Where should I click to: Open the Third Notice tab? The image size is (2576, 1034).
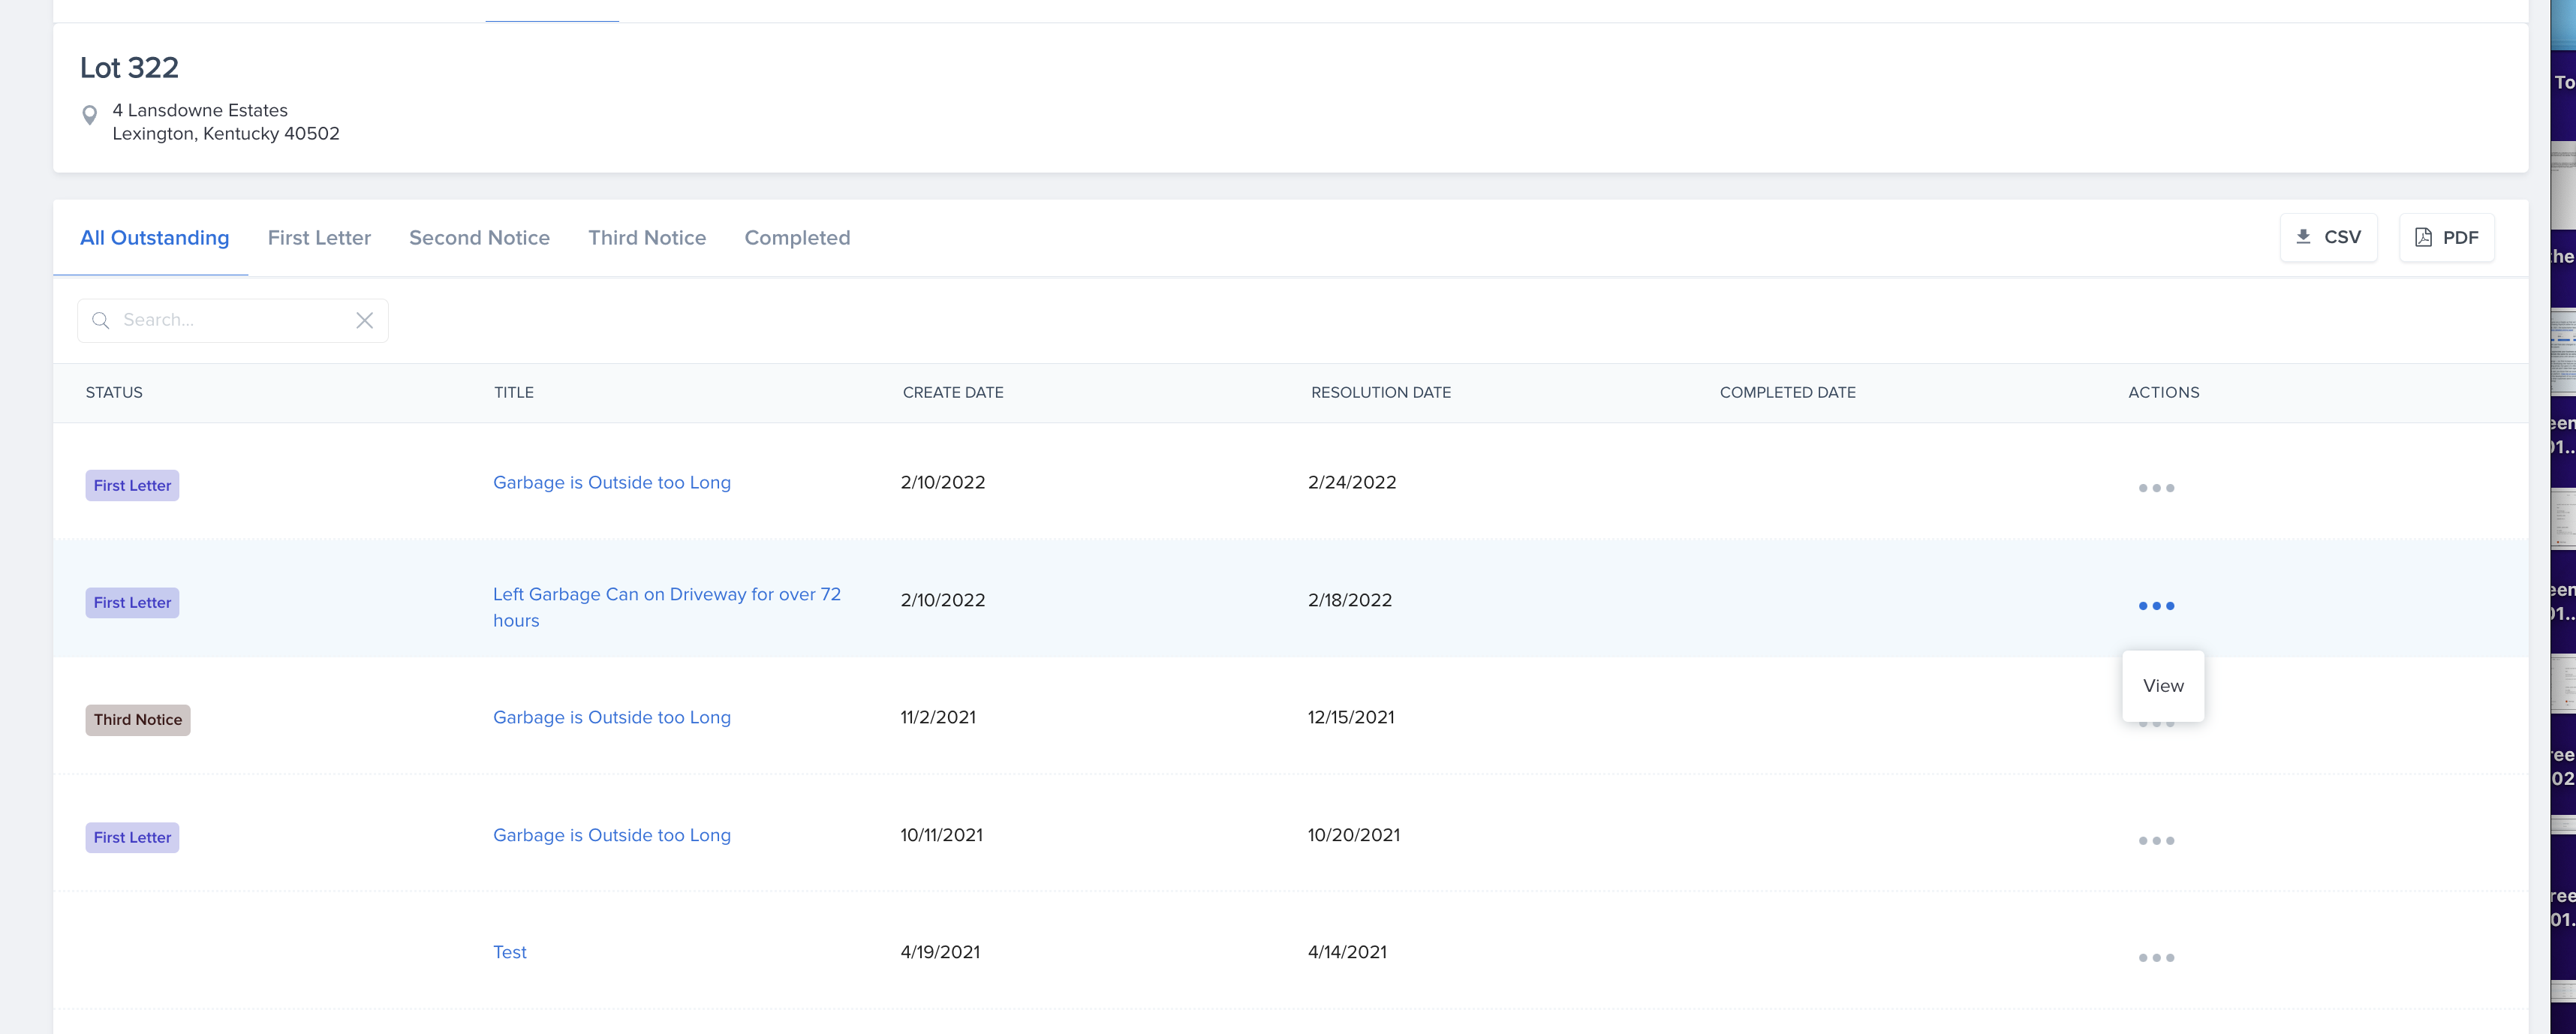click(x=647, y=238)
